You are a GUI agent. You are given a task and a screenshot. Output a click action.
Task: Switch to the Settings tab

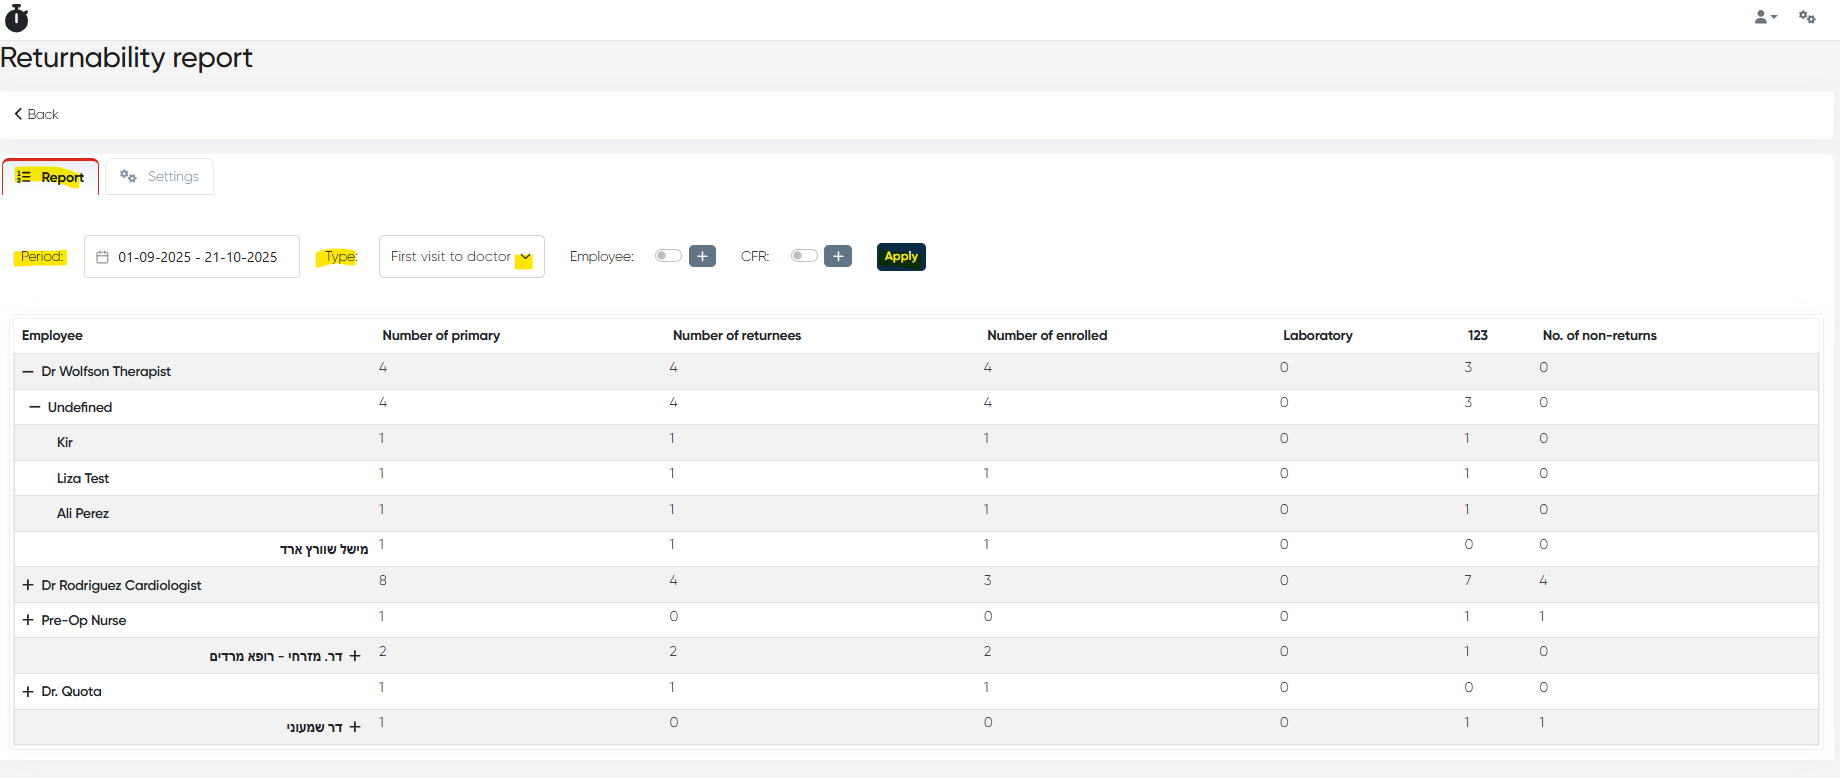(x=160, y=177)
